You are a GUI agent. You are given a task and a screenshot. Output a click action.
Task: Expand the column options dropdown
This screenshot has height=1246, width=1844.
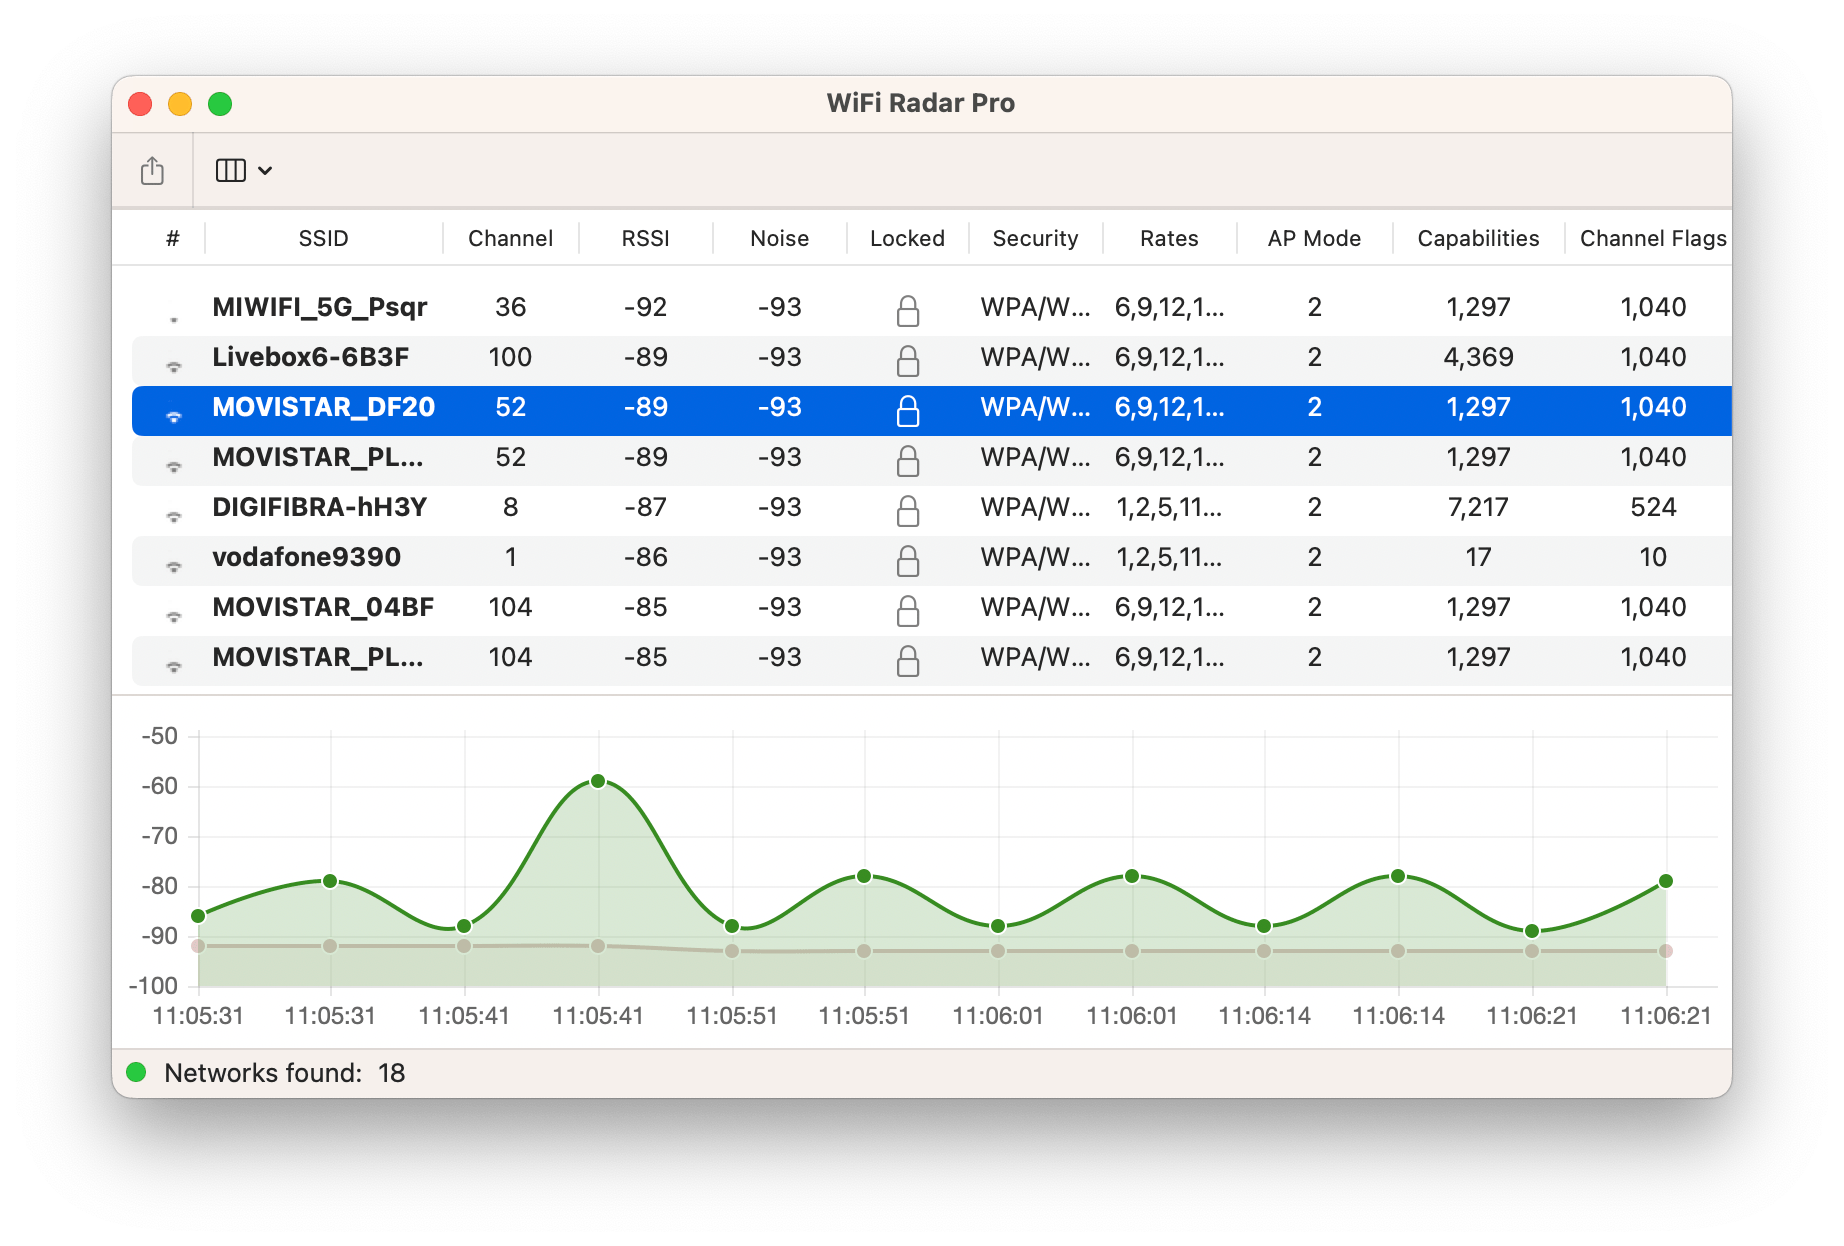coord(241,169)
